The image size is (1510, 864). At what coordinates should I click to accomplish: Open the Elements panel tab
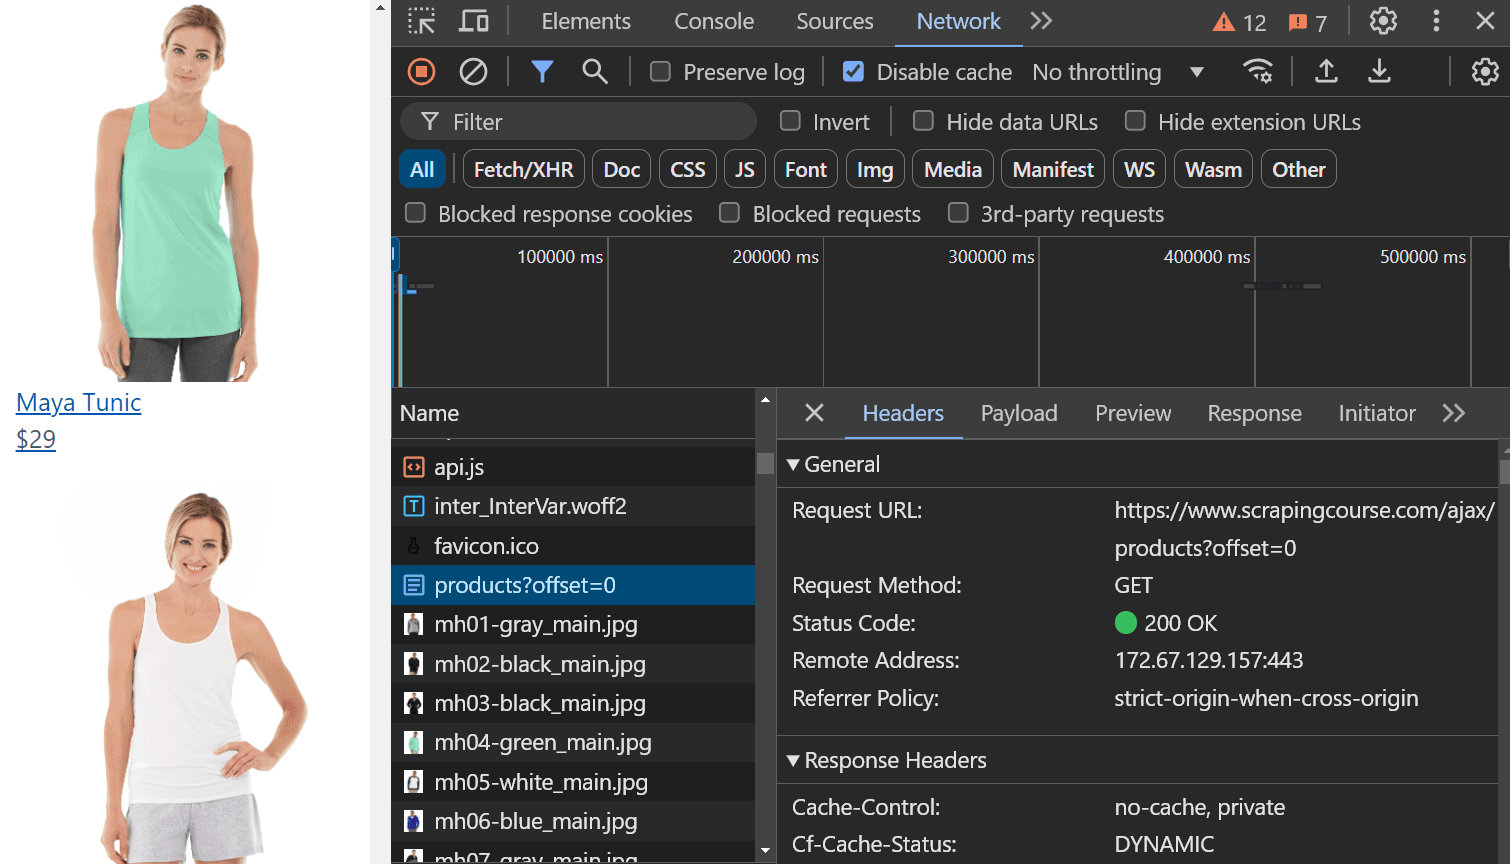[586, 21]
